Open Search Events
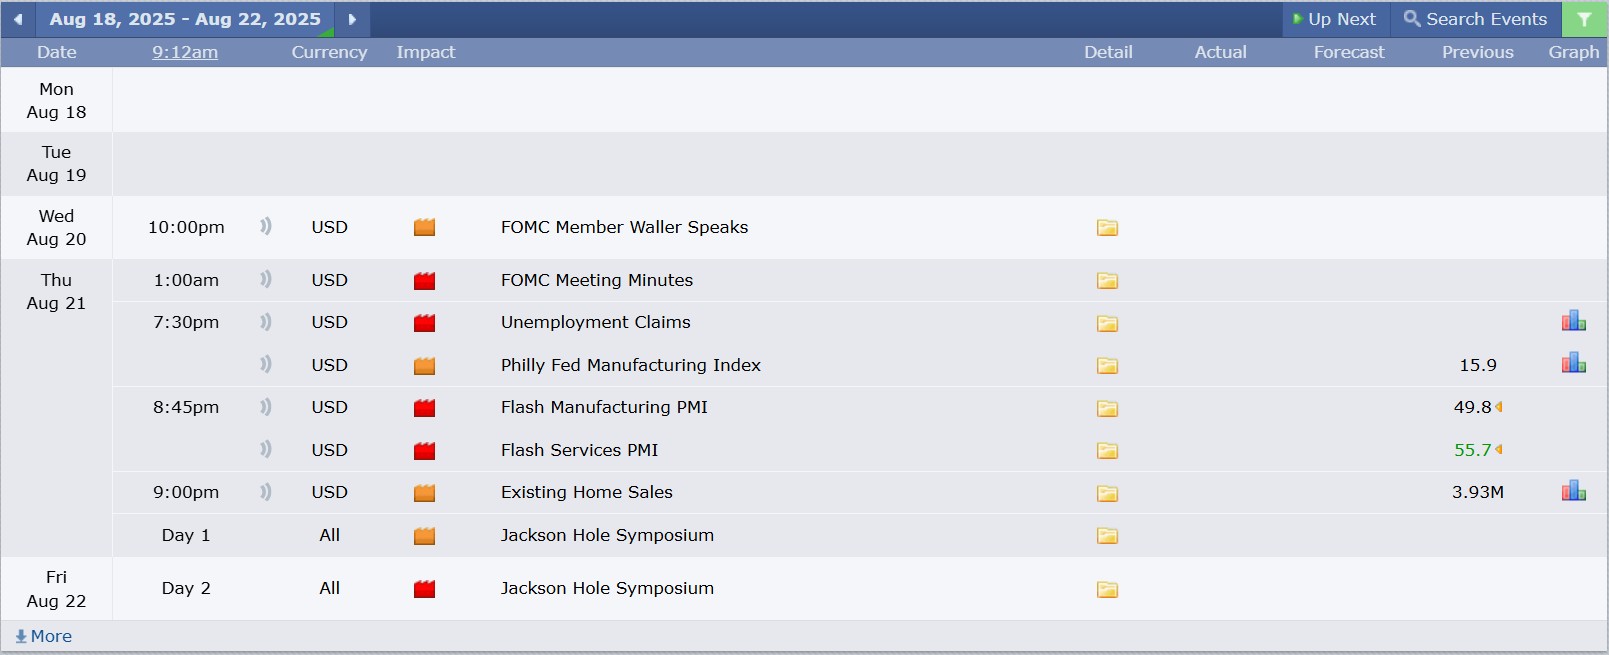This screenshot has height=655, width=1609. pyautogui.click(x=1476, y=19)
